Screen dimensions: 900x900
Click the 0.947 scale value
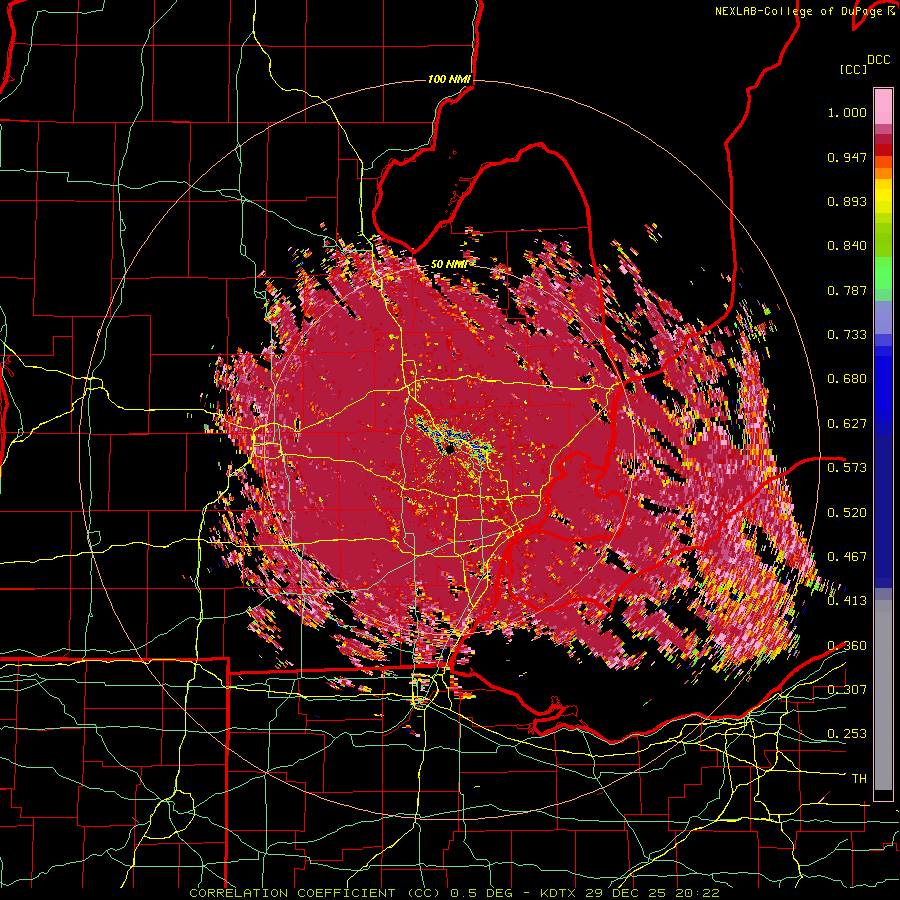(x=847, y=157)
